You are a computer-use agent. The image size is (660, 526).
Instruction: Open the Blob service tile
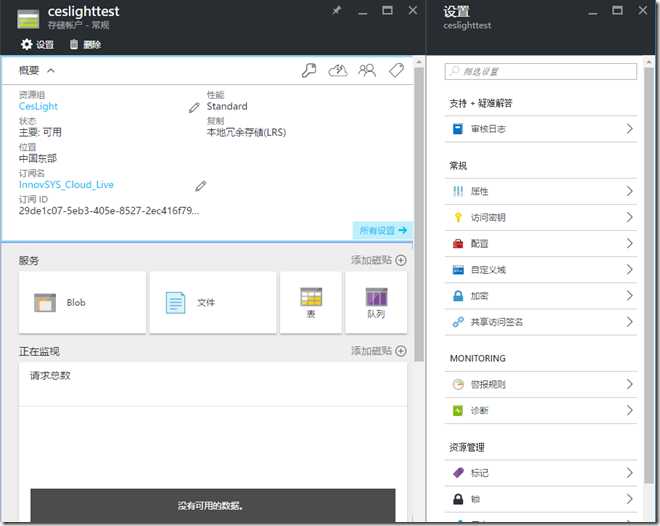click(82, 303)
